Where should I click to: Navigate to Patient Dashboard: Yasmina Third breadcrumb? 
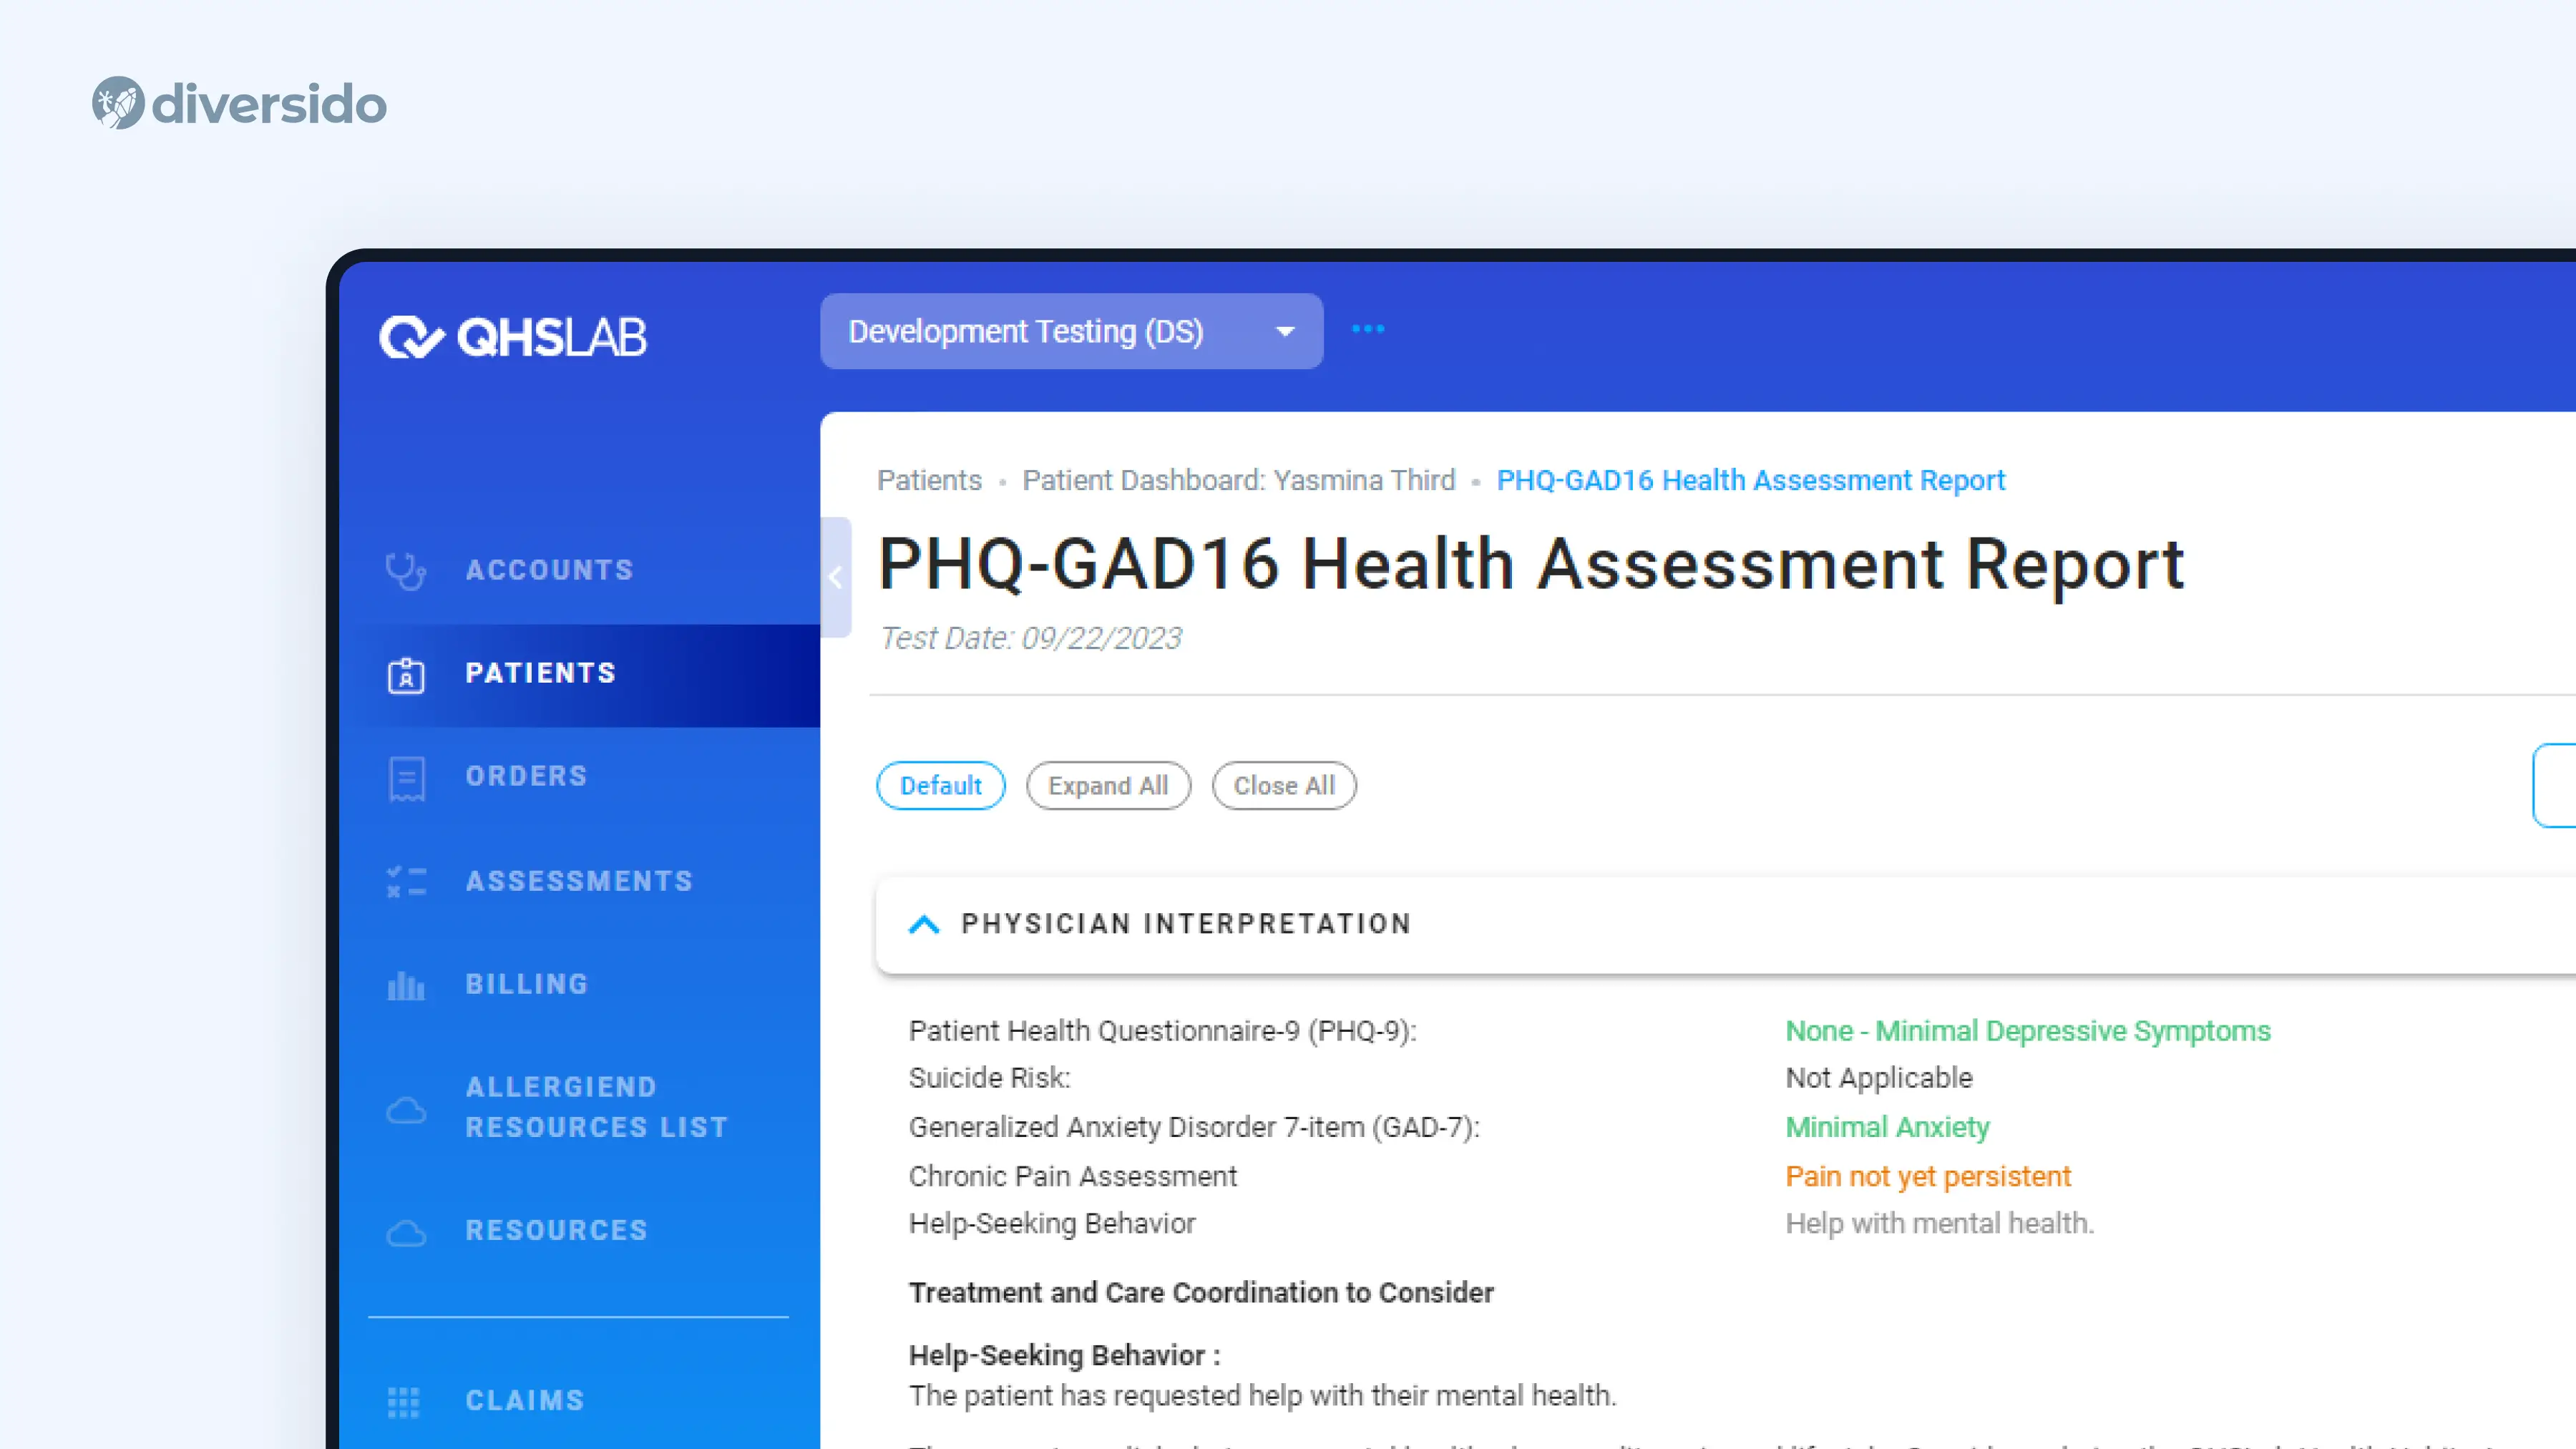pyautogui.click(x=1239, y=481)
